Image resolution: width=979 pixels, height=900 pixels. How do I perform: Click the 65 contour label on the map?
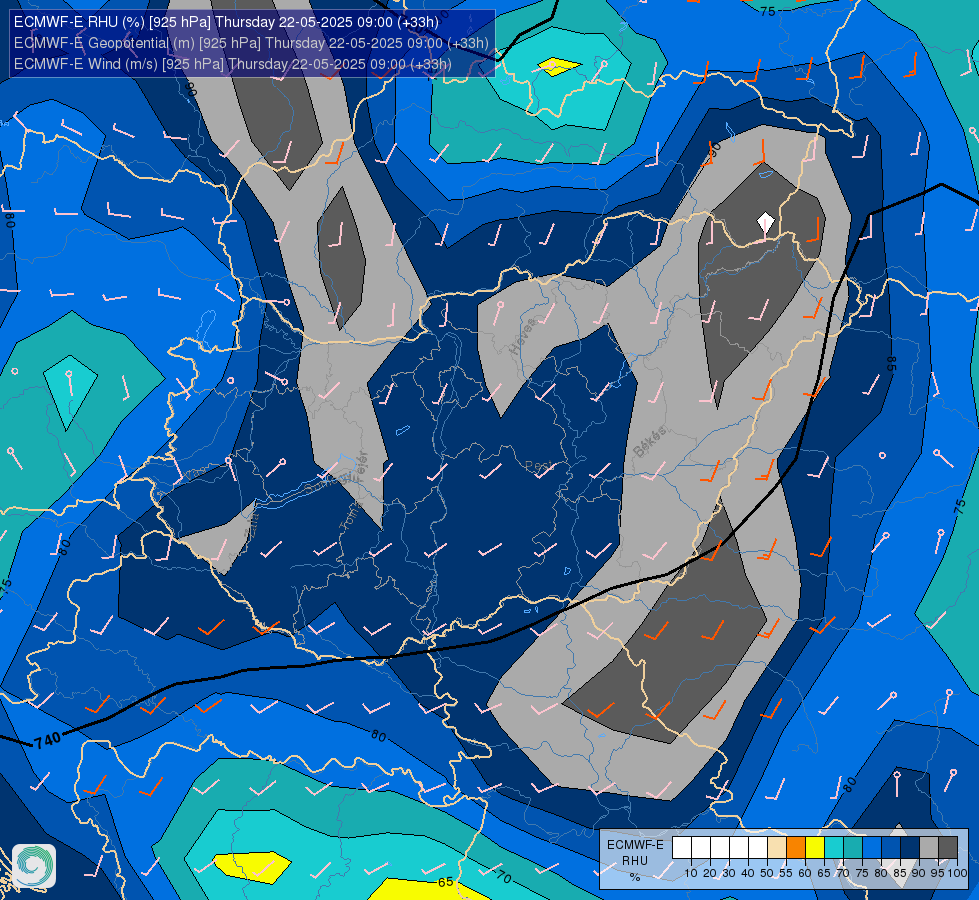click(445, 882)
